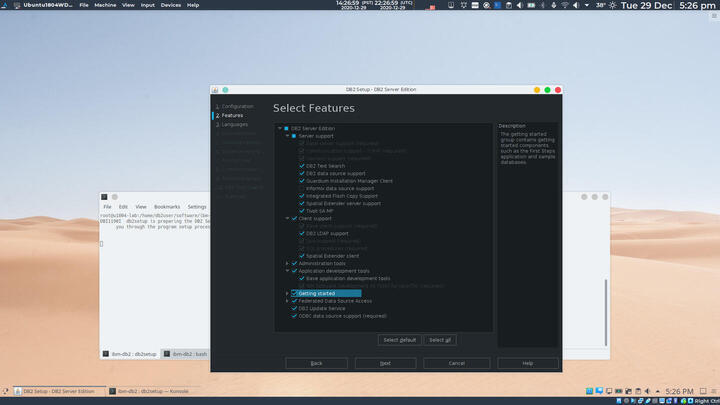Screen dimensions: 720x405
Task: Click Bluetooth icon in top menu bar
Action: tap(542, 5)
